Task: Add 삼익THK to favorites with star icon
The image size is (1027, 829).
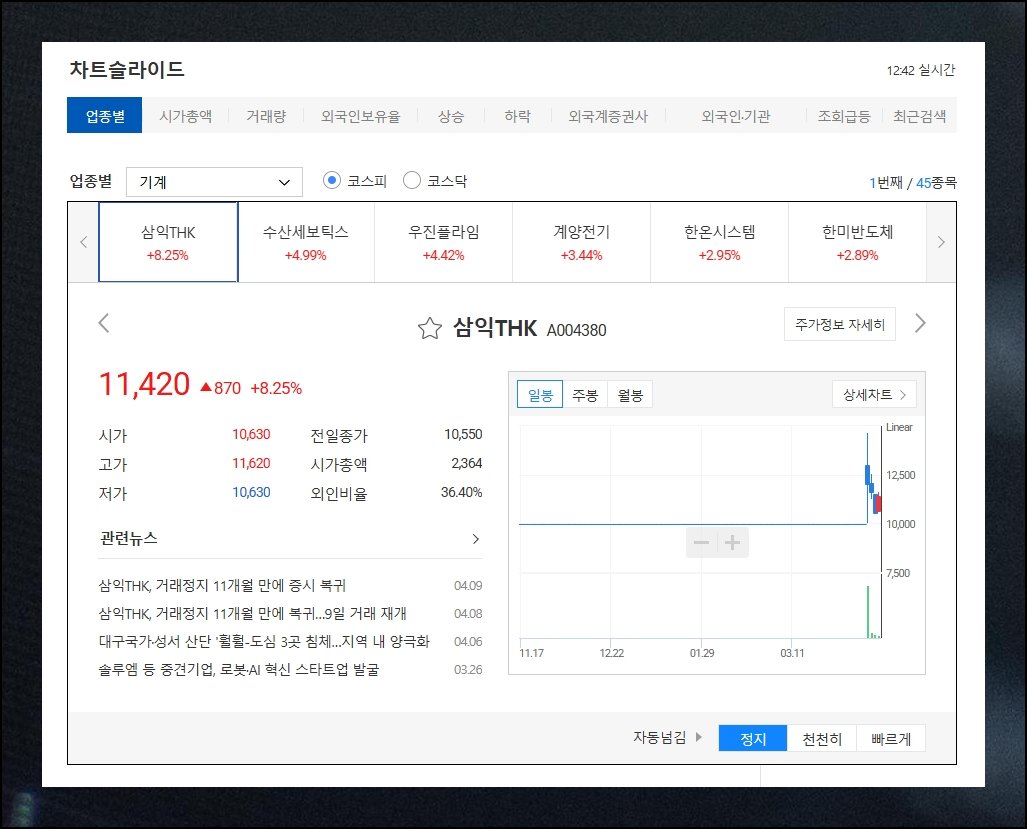Action: point(430,328)
